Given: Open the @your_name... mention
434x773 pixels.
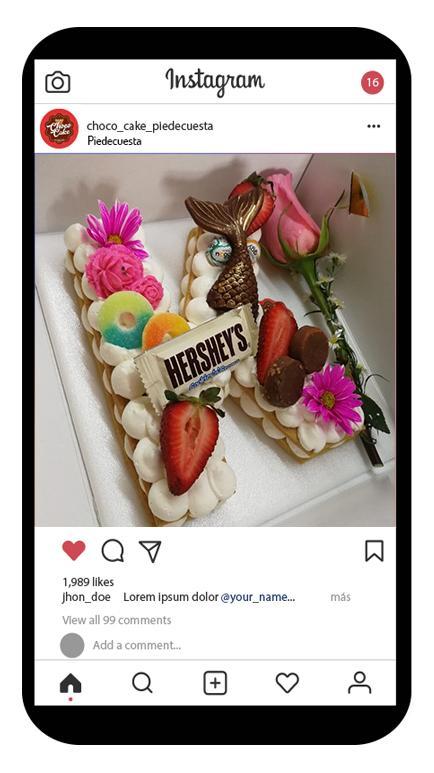Looking at the screenshot, I should pyautogui.click(x=257, y=597).
